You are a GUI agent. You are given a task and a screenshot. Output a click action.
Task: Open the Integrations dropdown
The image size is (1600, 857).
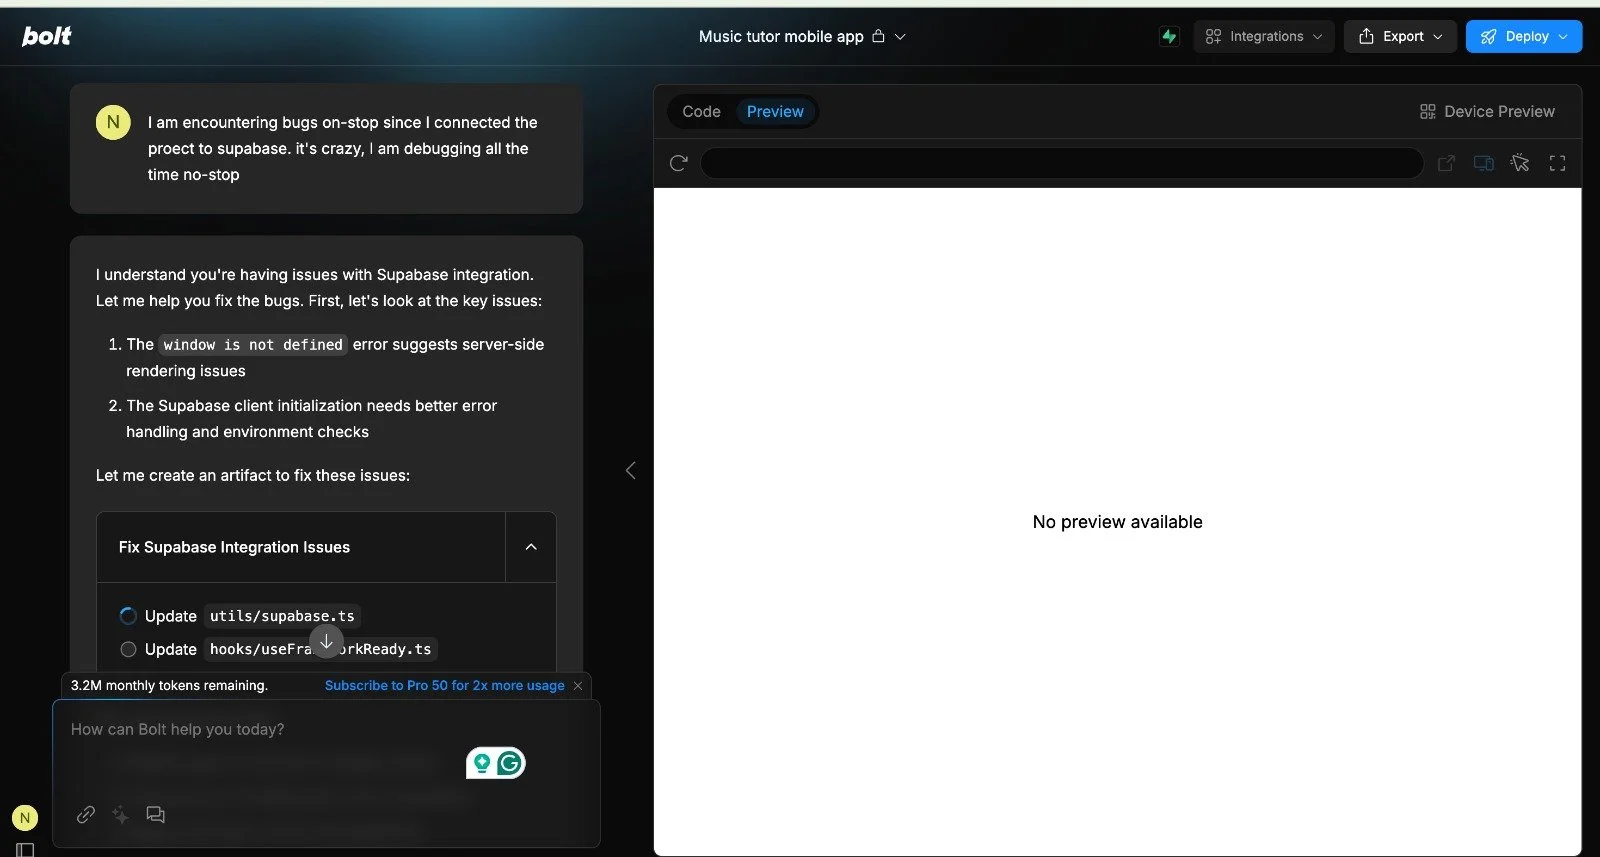tap(1264, 37)
